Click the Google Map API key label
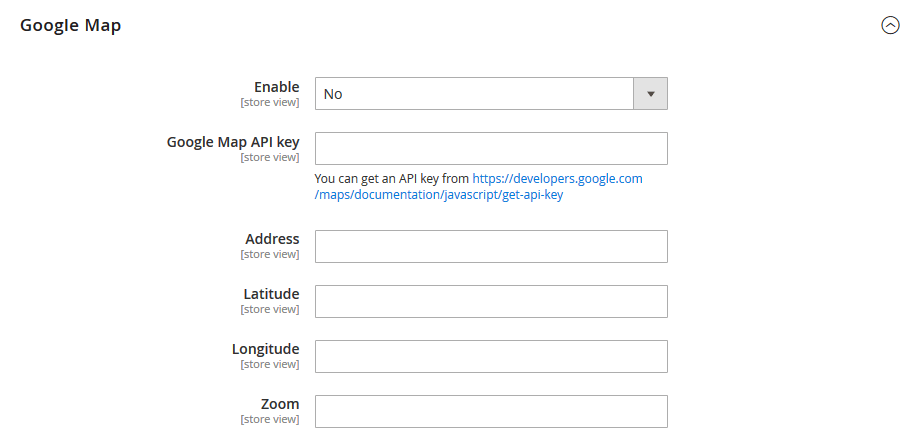This screenshot has width=923, height=448. (x=233, y=141)
